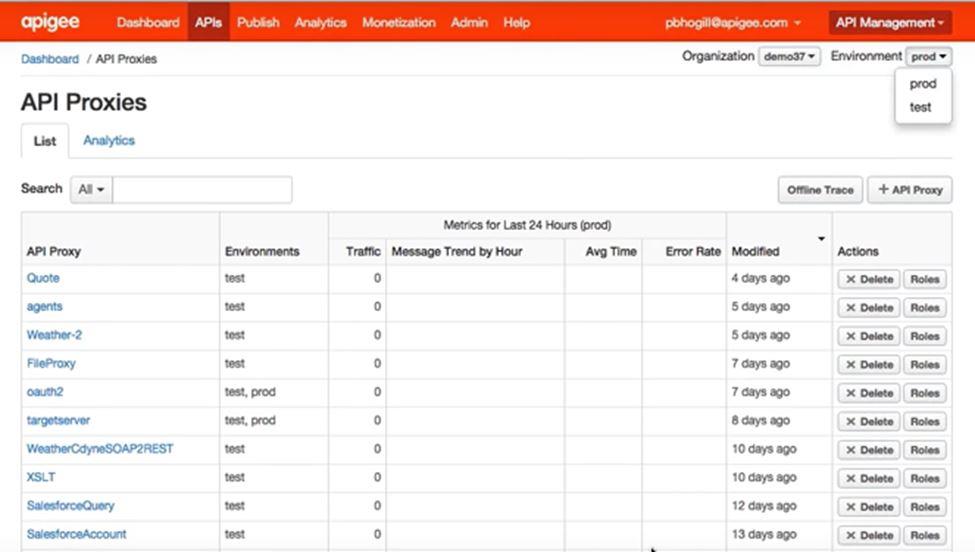The height and width of the screenshot is (552, 975).
Task: Open the All search filter dropdown
Action: click(x=91, y=190)
